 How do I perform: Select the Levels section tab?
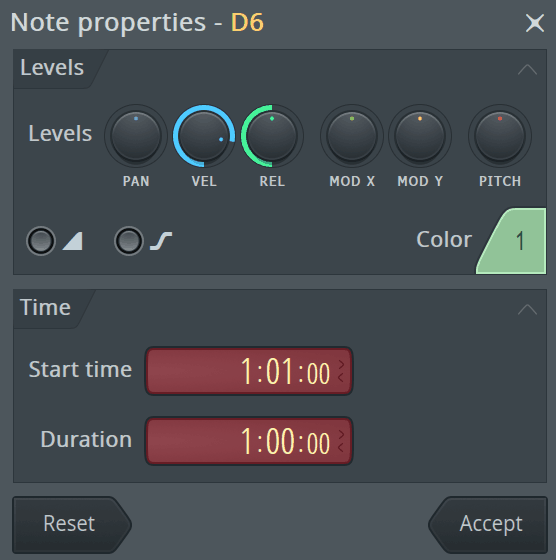pos(52,68)
